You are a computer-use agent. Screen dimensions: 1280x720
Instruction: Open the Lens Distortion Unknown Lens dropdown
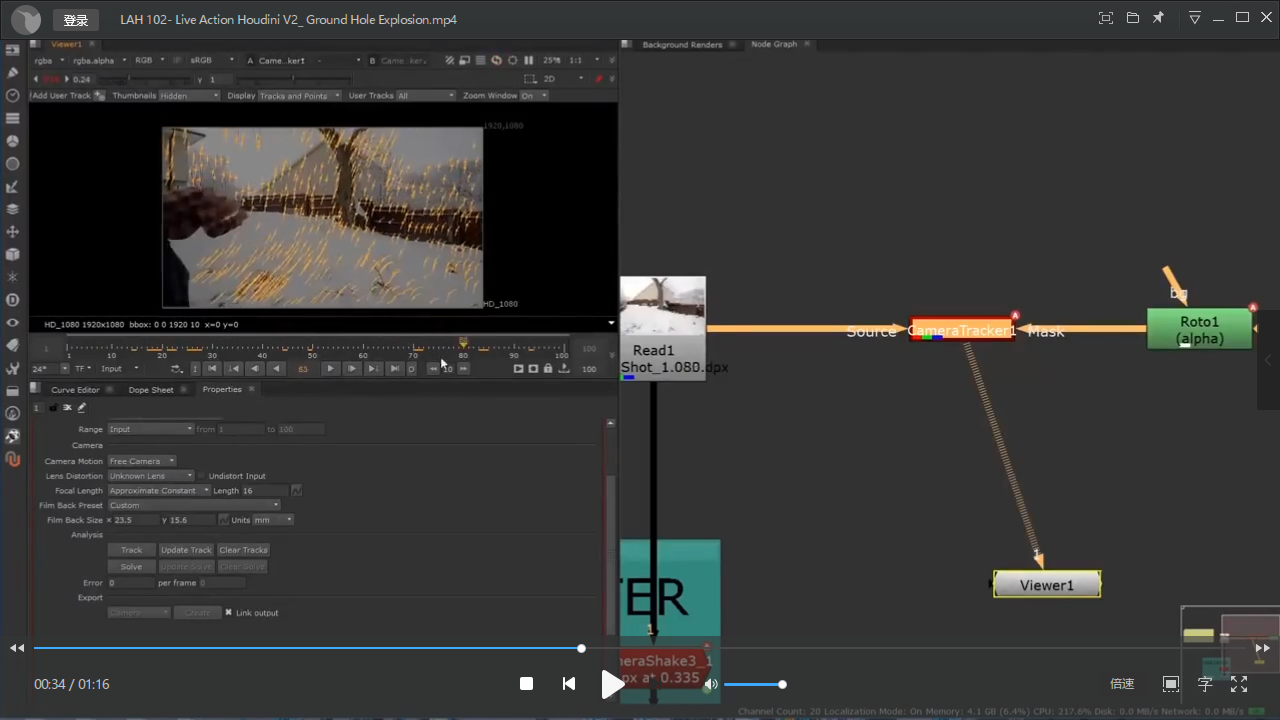(x=151, y=476)
